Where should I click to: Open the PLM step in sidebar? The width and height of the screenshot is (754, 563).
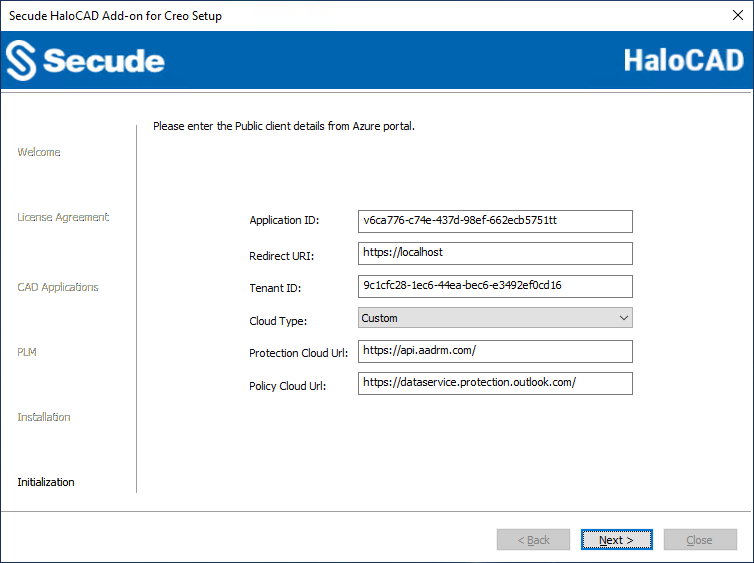27,352
